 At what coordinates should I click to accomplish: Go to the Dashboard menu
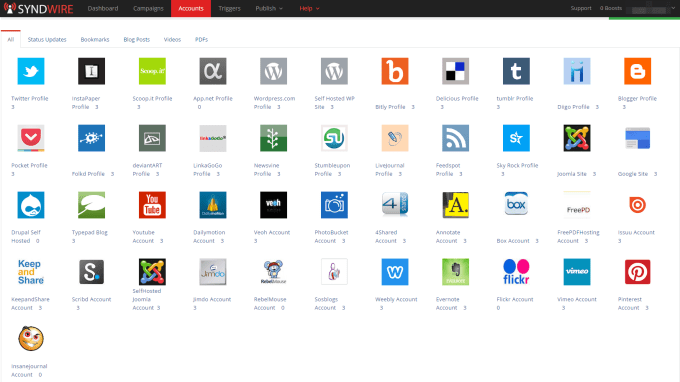(x=103, y=8)
